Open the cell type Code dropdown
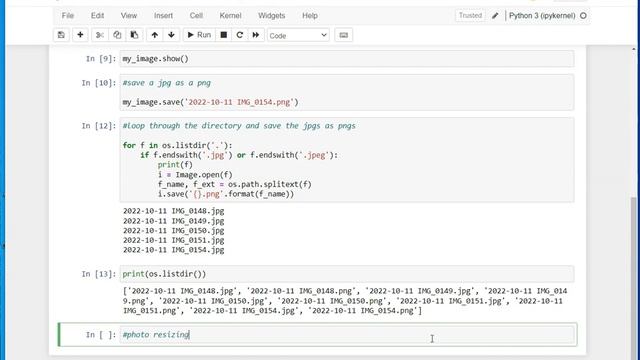 (298, 36)
